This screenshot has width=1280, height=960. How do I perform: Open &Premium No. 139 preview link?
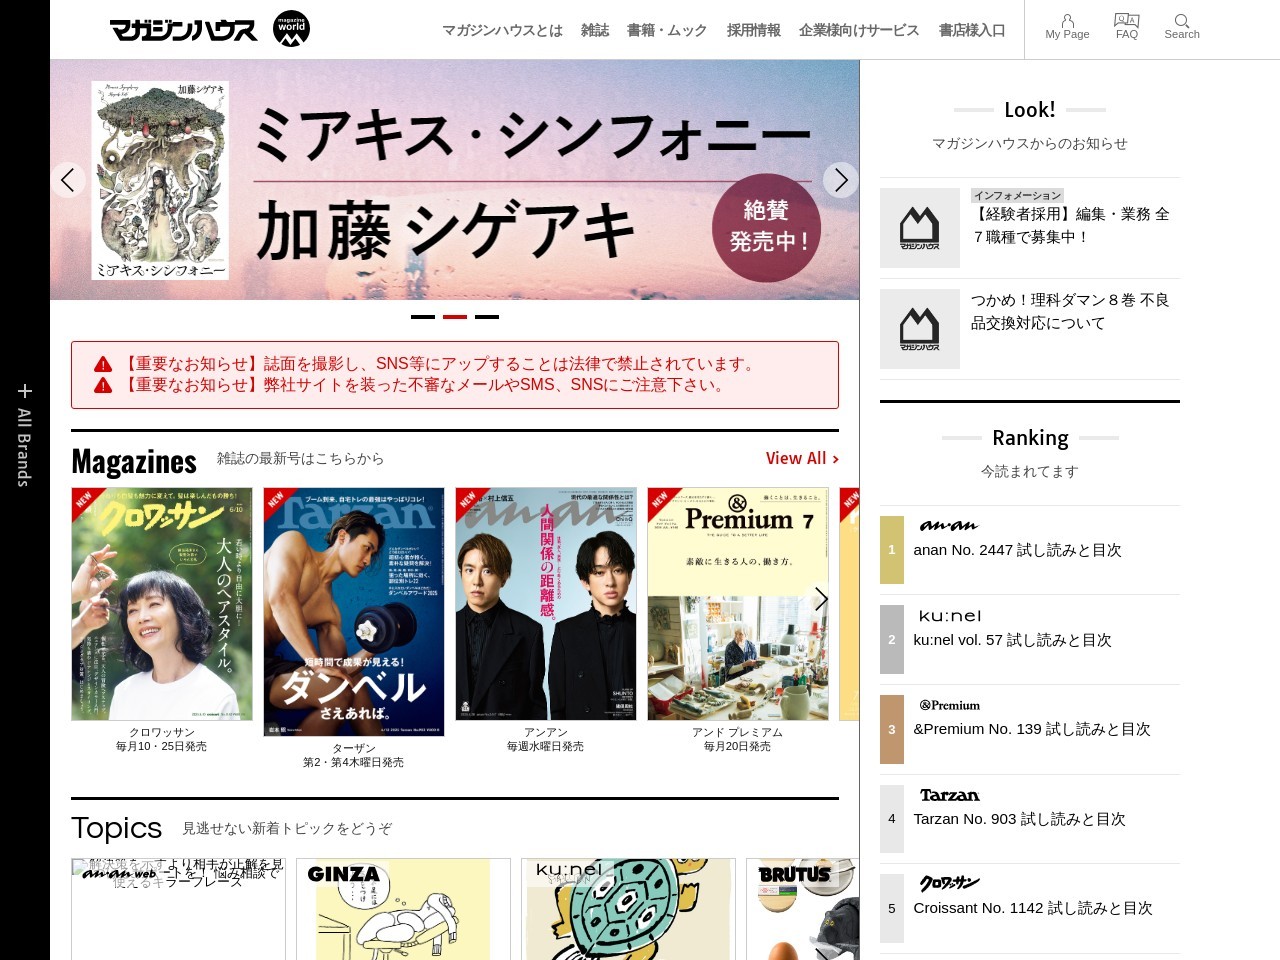(x=1032, y=729)
